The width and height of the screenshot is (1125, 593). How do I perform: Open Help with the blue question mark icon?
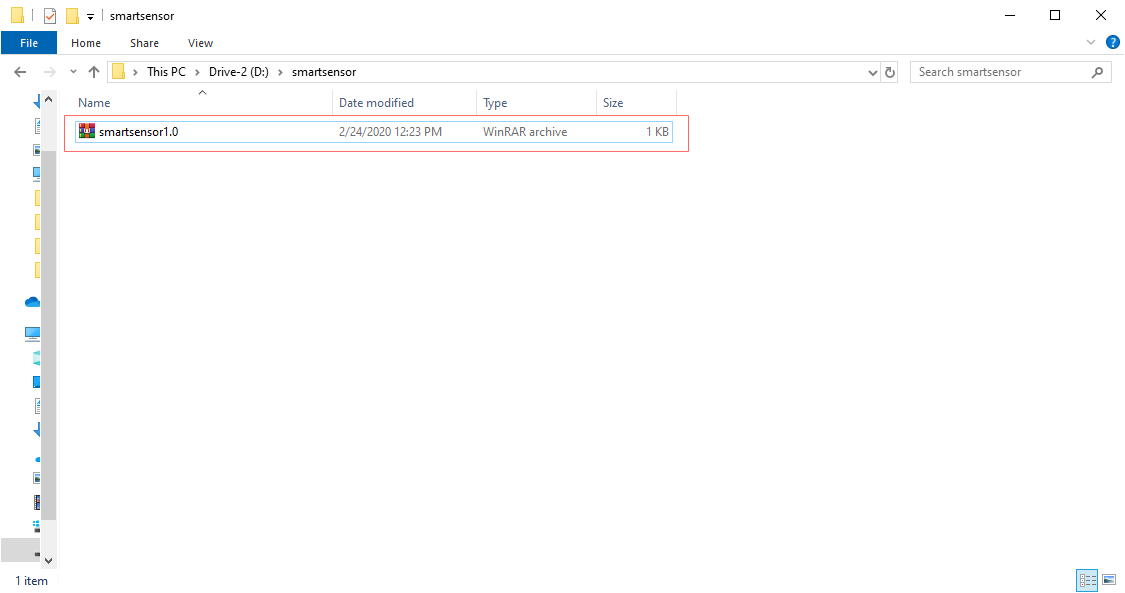pyautogui.click(x=1113, y=42)
